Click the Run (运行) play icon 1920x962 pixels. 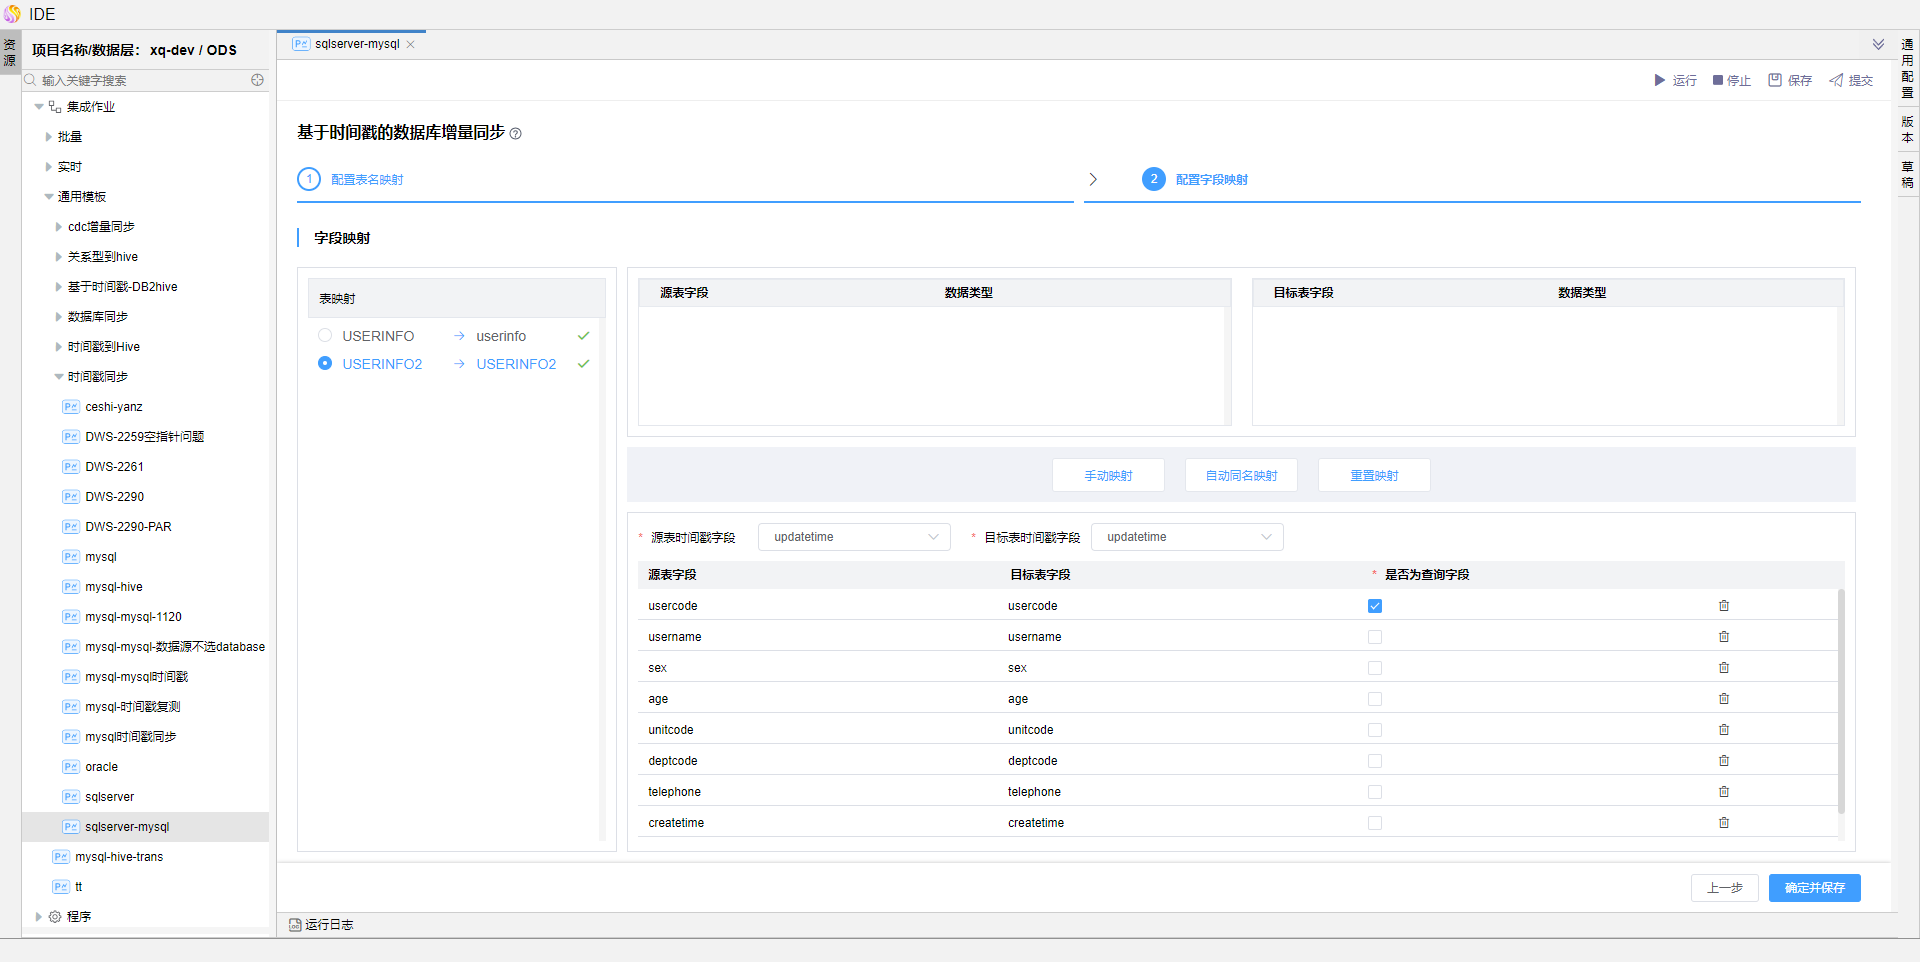pyautogui.click(x=1660, y=80)
